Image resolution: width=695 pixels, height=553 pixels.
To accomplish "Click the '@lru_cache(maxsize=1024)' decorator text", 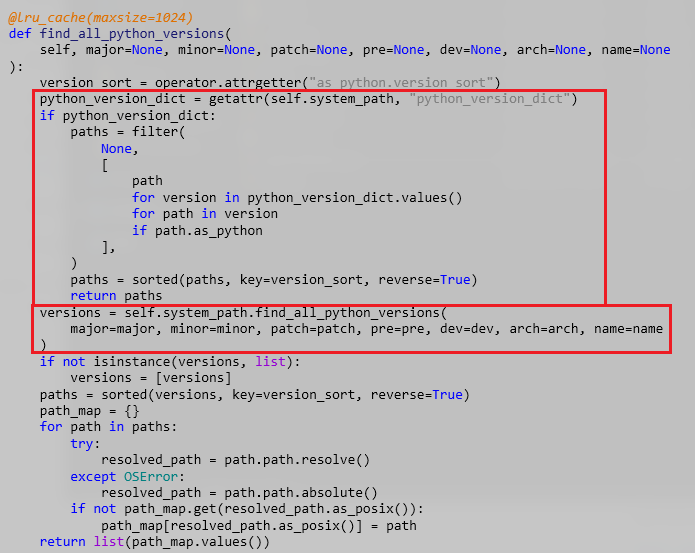I will (x=101, y=18).
